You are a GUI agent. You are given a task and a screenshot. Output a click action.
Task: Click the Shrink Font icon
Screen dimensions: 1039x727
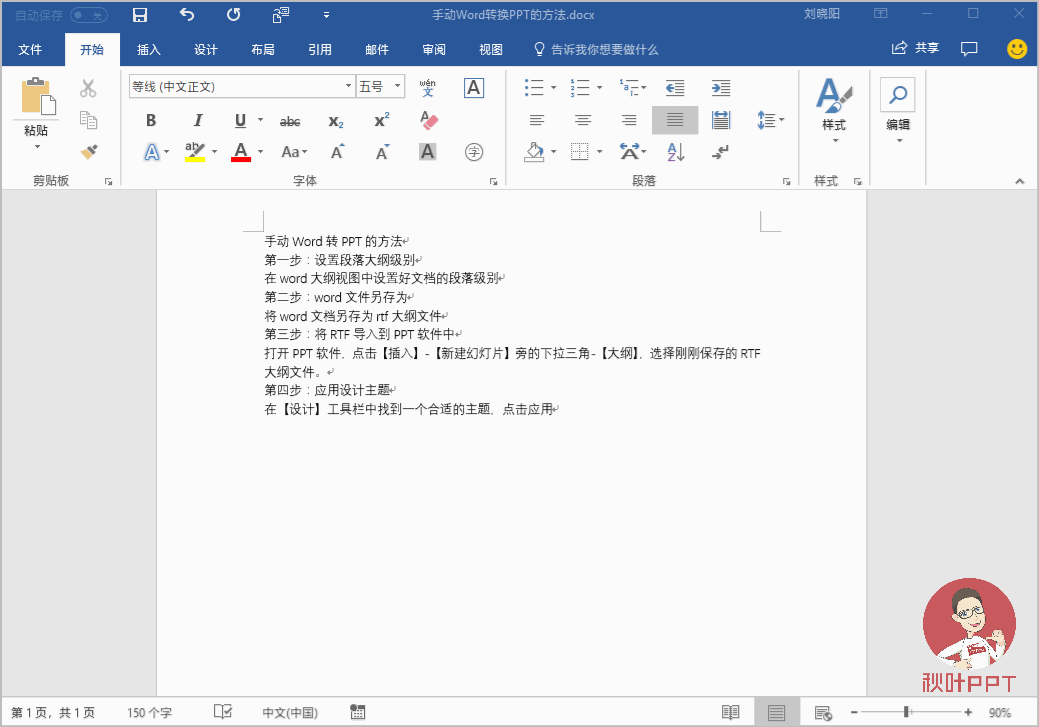click(x=382, y=152)
